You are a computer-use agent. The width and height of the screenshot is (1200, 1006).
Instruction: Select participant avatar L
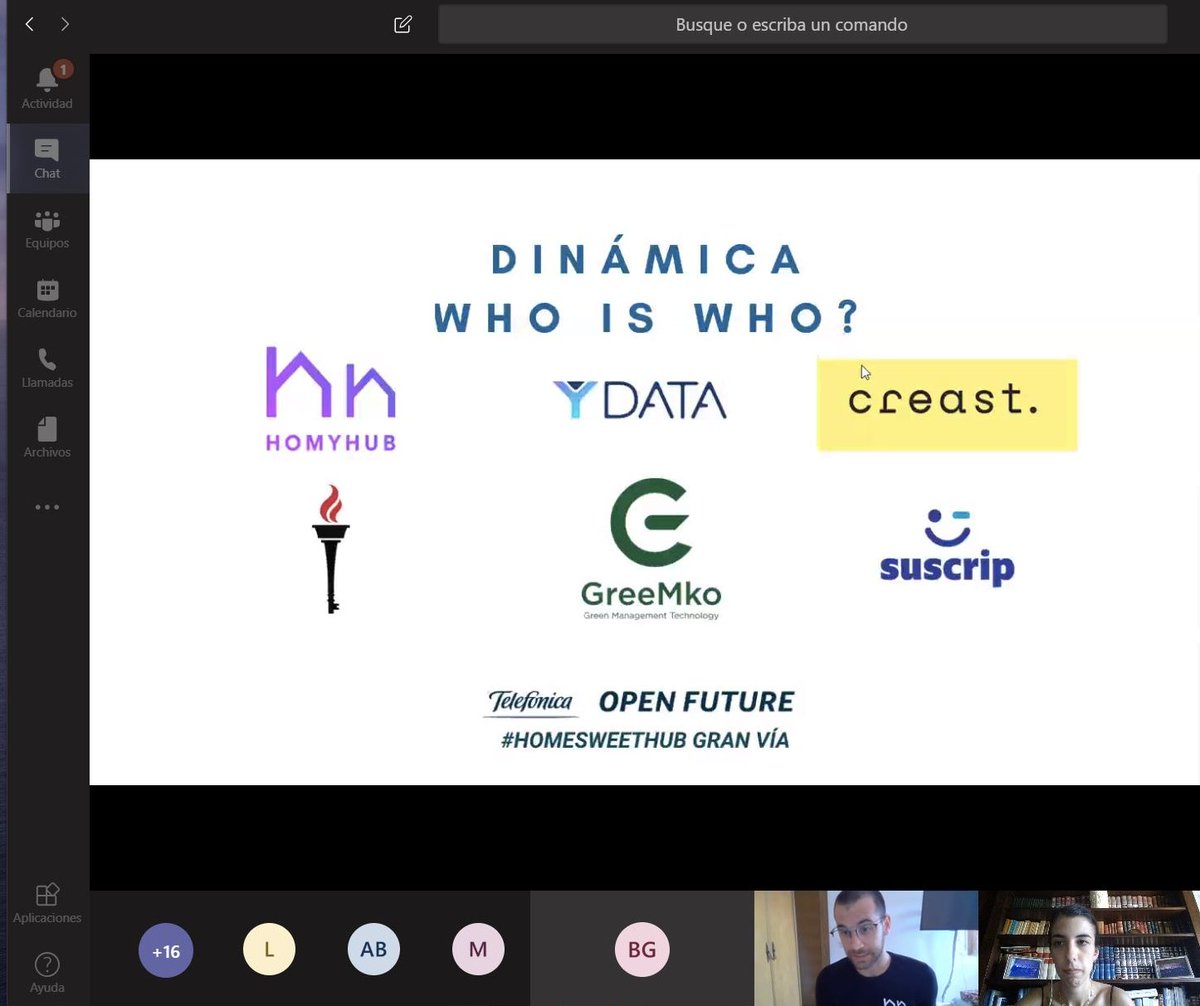point(269,951)
